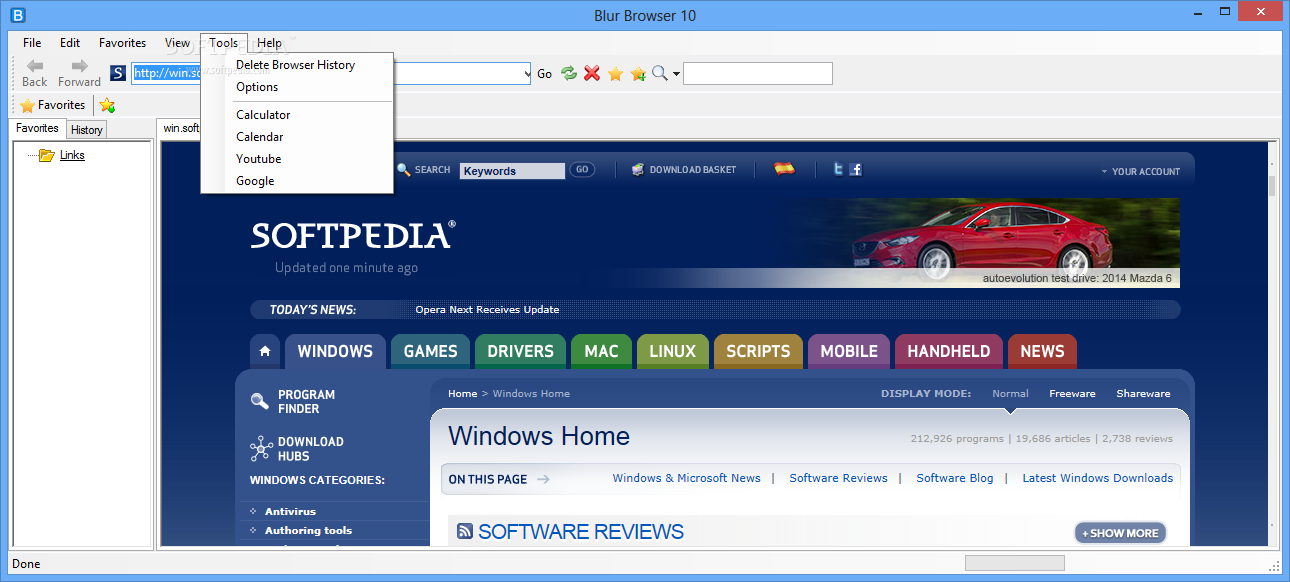Click the Download Hubs network icon
This screenshot has height=582, width=1290.
(x=261, y=448)
